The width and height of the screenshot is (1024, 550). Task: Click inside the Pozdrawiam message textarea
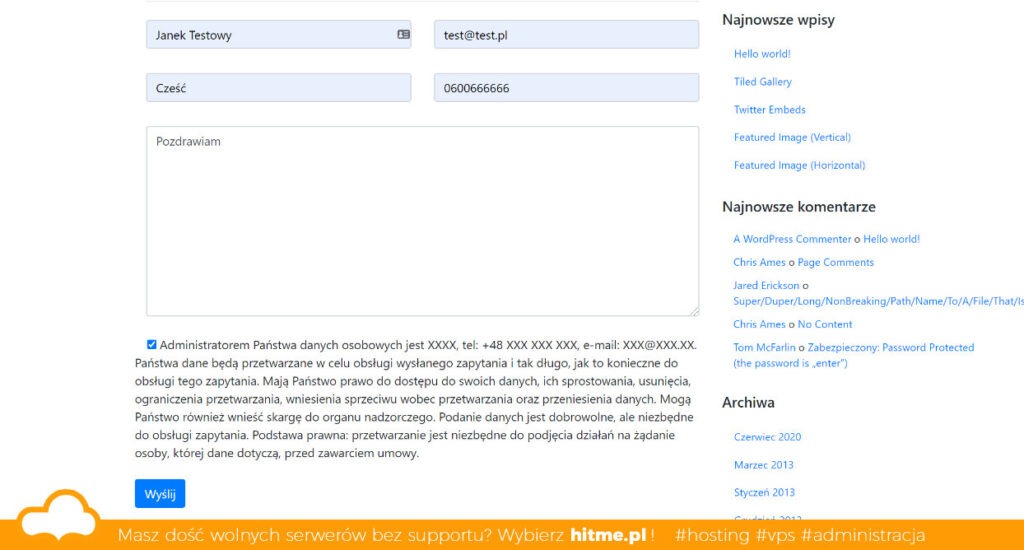(x=422, y=220)
